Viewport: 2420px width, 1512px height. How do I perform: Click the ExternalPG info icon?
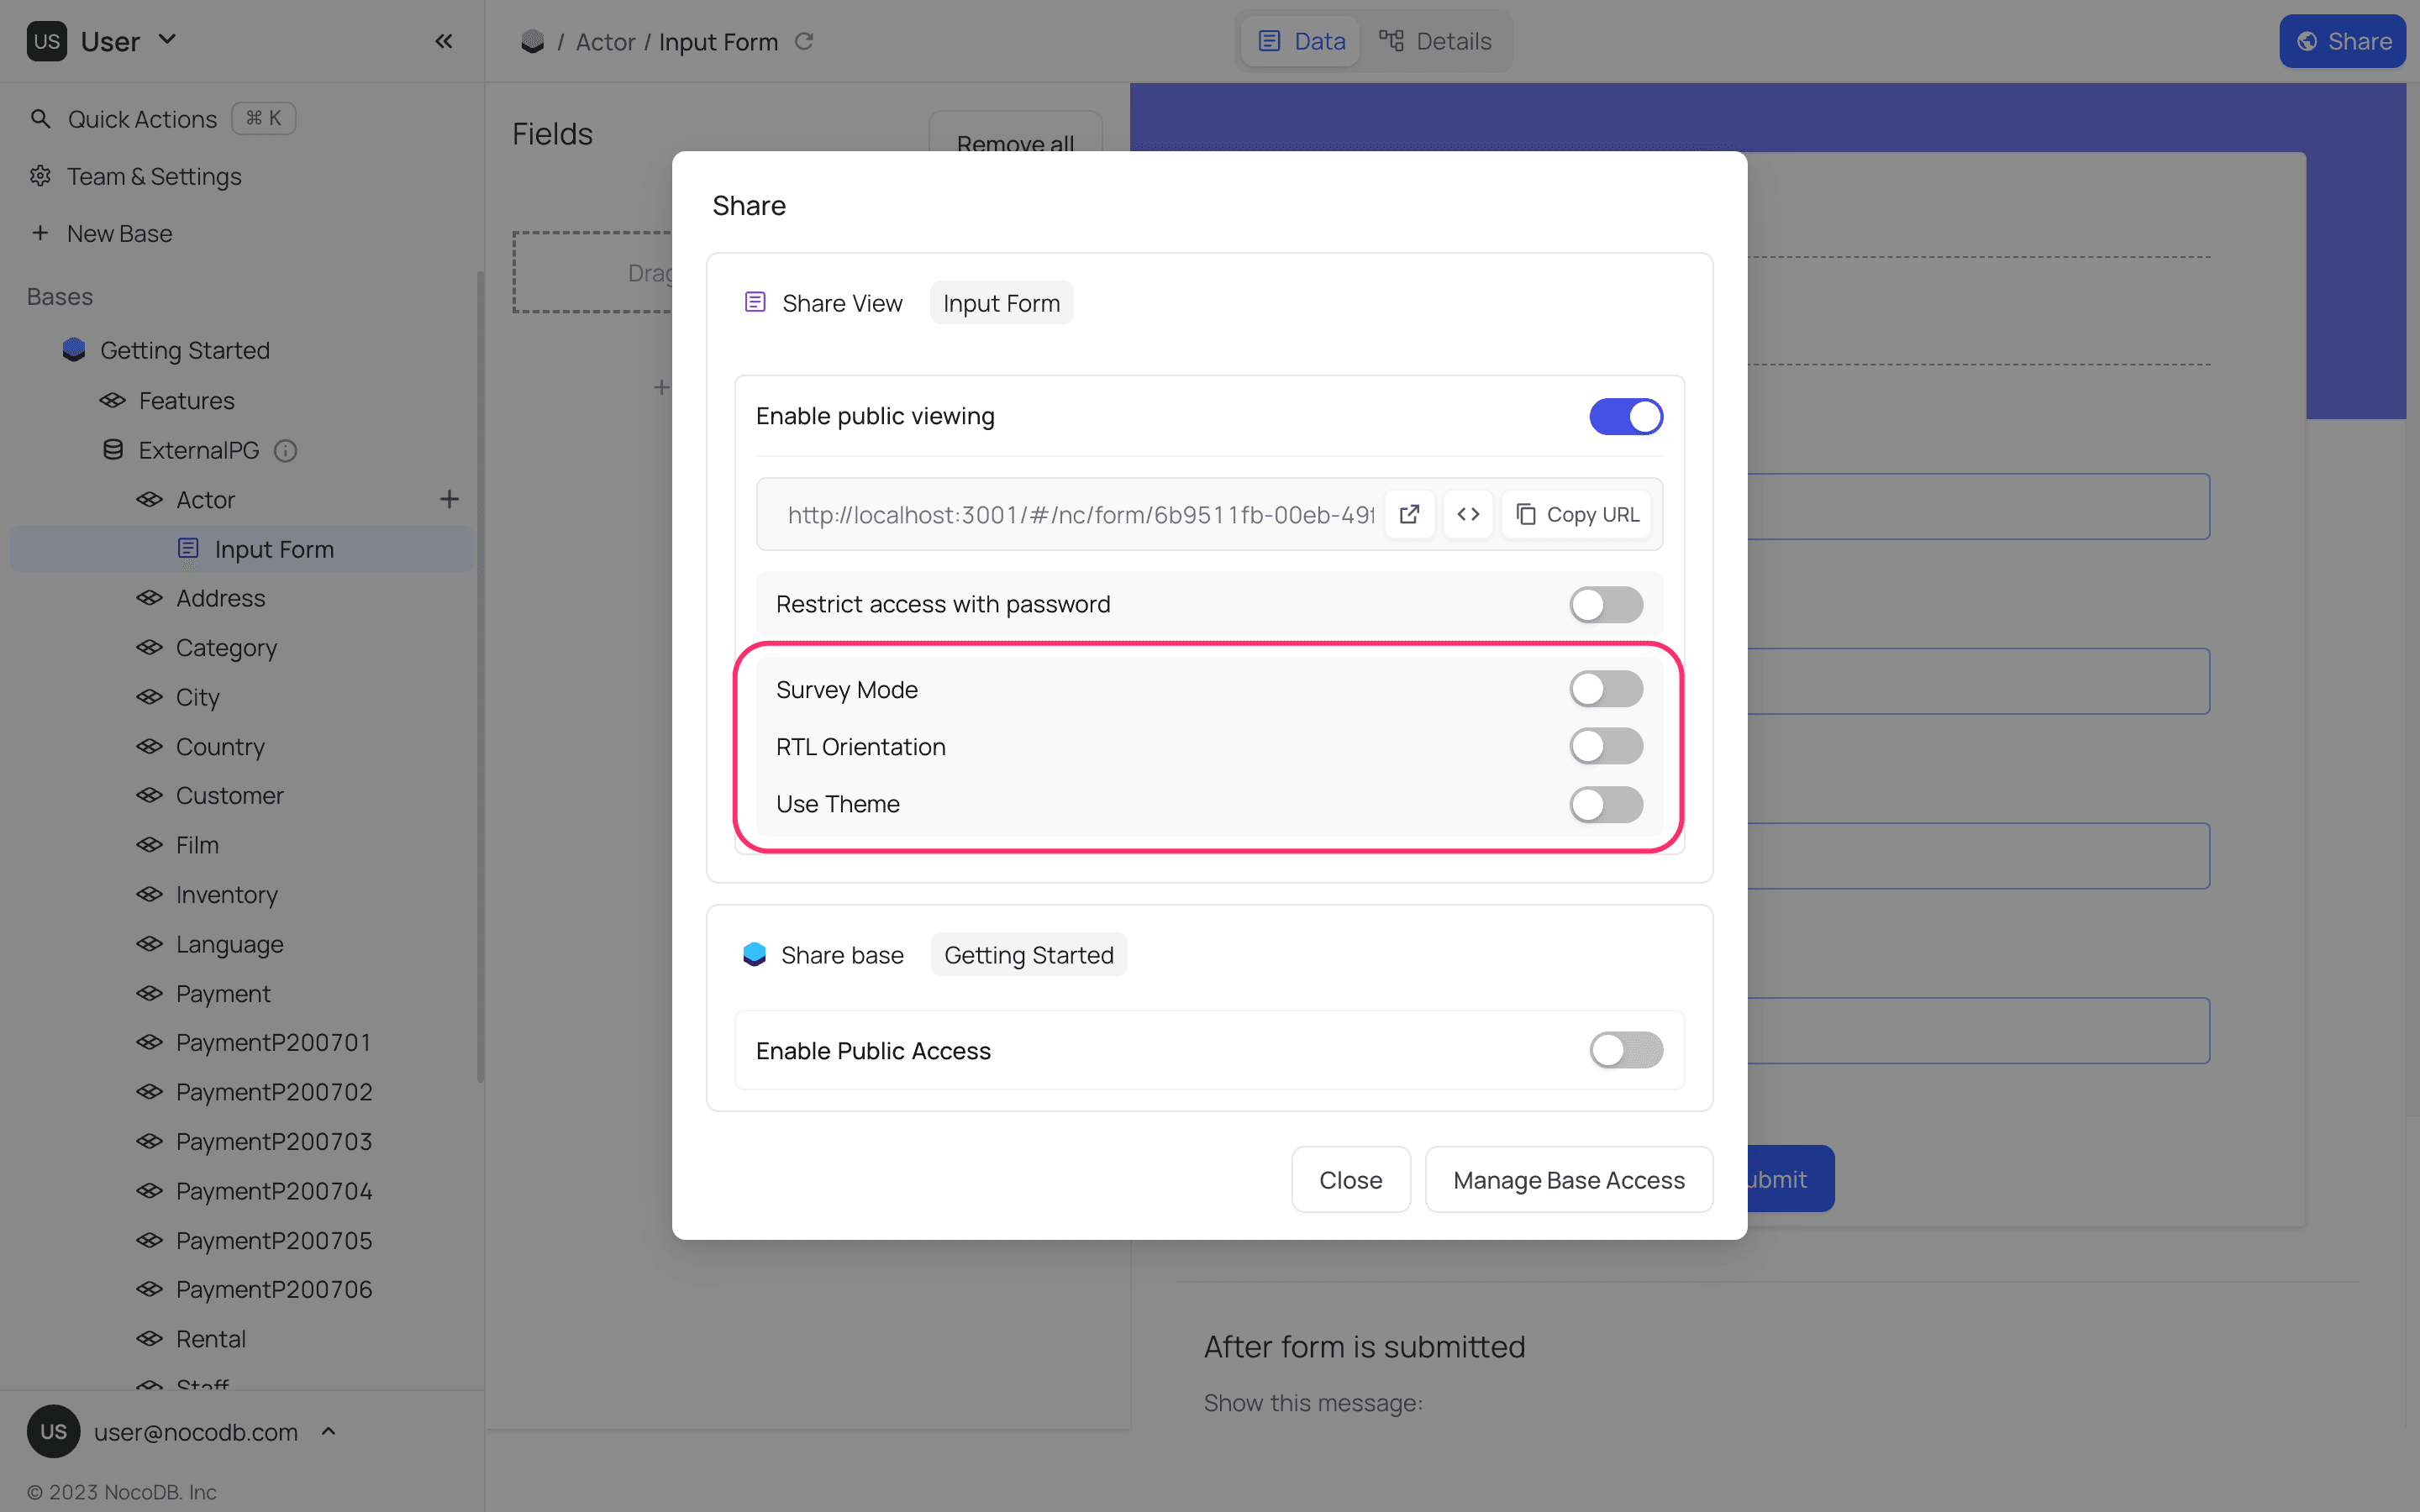pyautogui.click(x=285, y=451)
